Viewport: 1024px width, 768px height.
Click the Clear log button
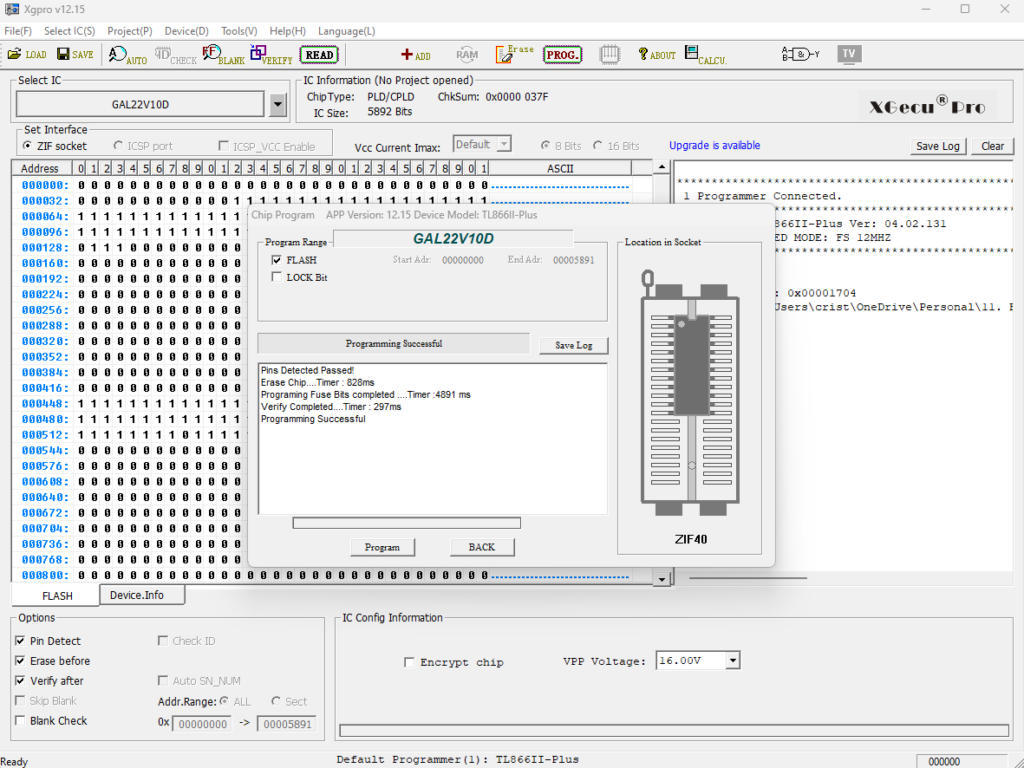(x=992, y=146)
